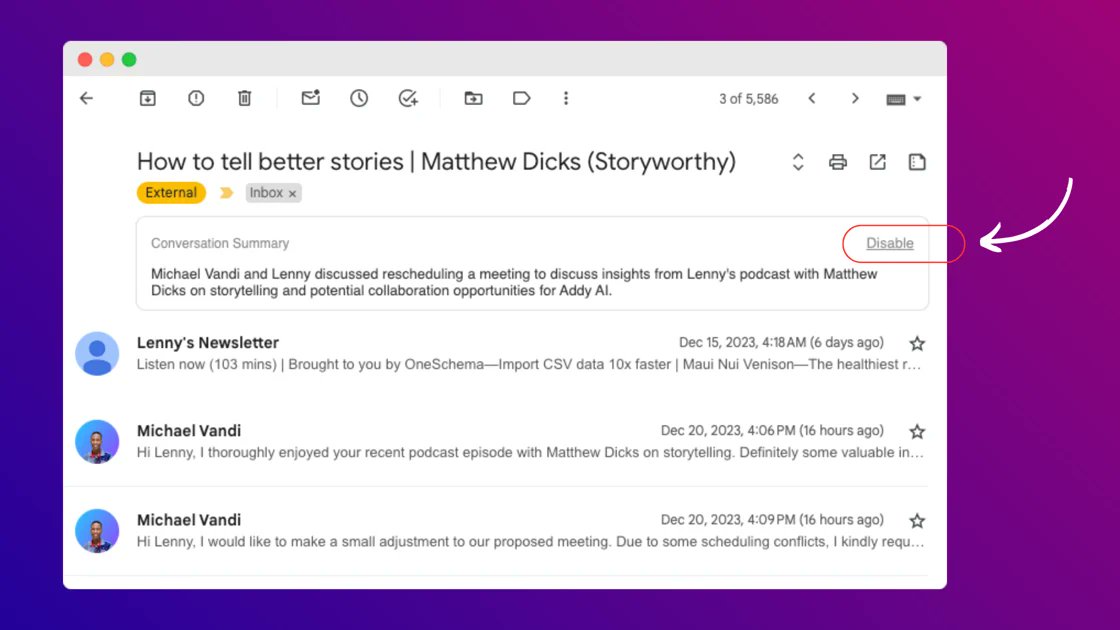Open conversation in new window
1120x630 pixels.
[877, 162]
